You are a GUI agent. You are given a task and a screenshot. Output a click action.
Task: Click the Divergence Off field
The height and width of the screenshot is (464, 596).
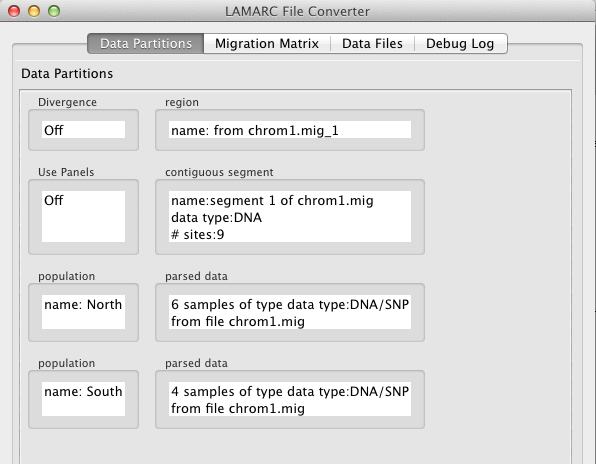pyautogui.click(x=83, y=130)
